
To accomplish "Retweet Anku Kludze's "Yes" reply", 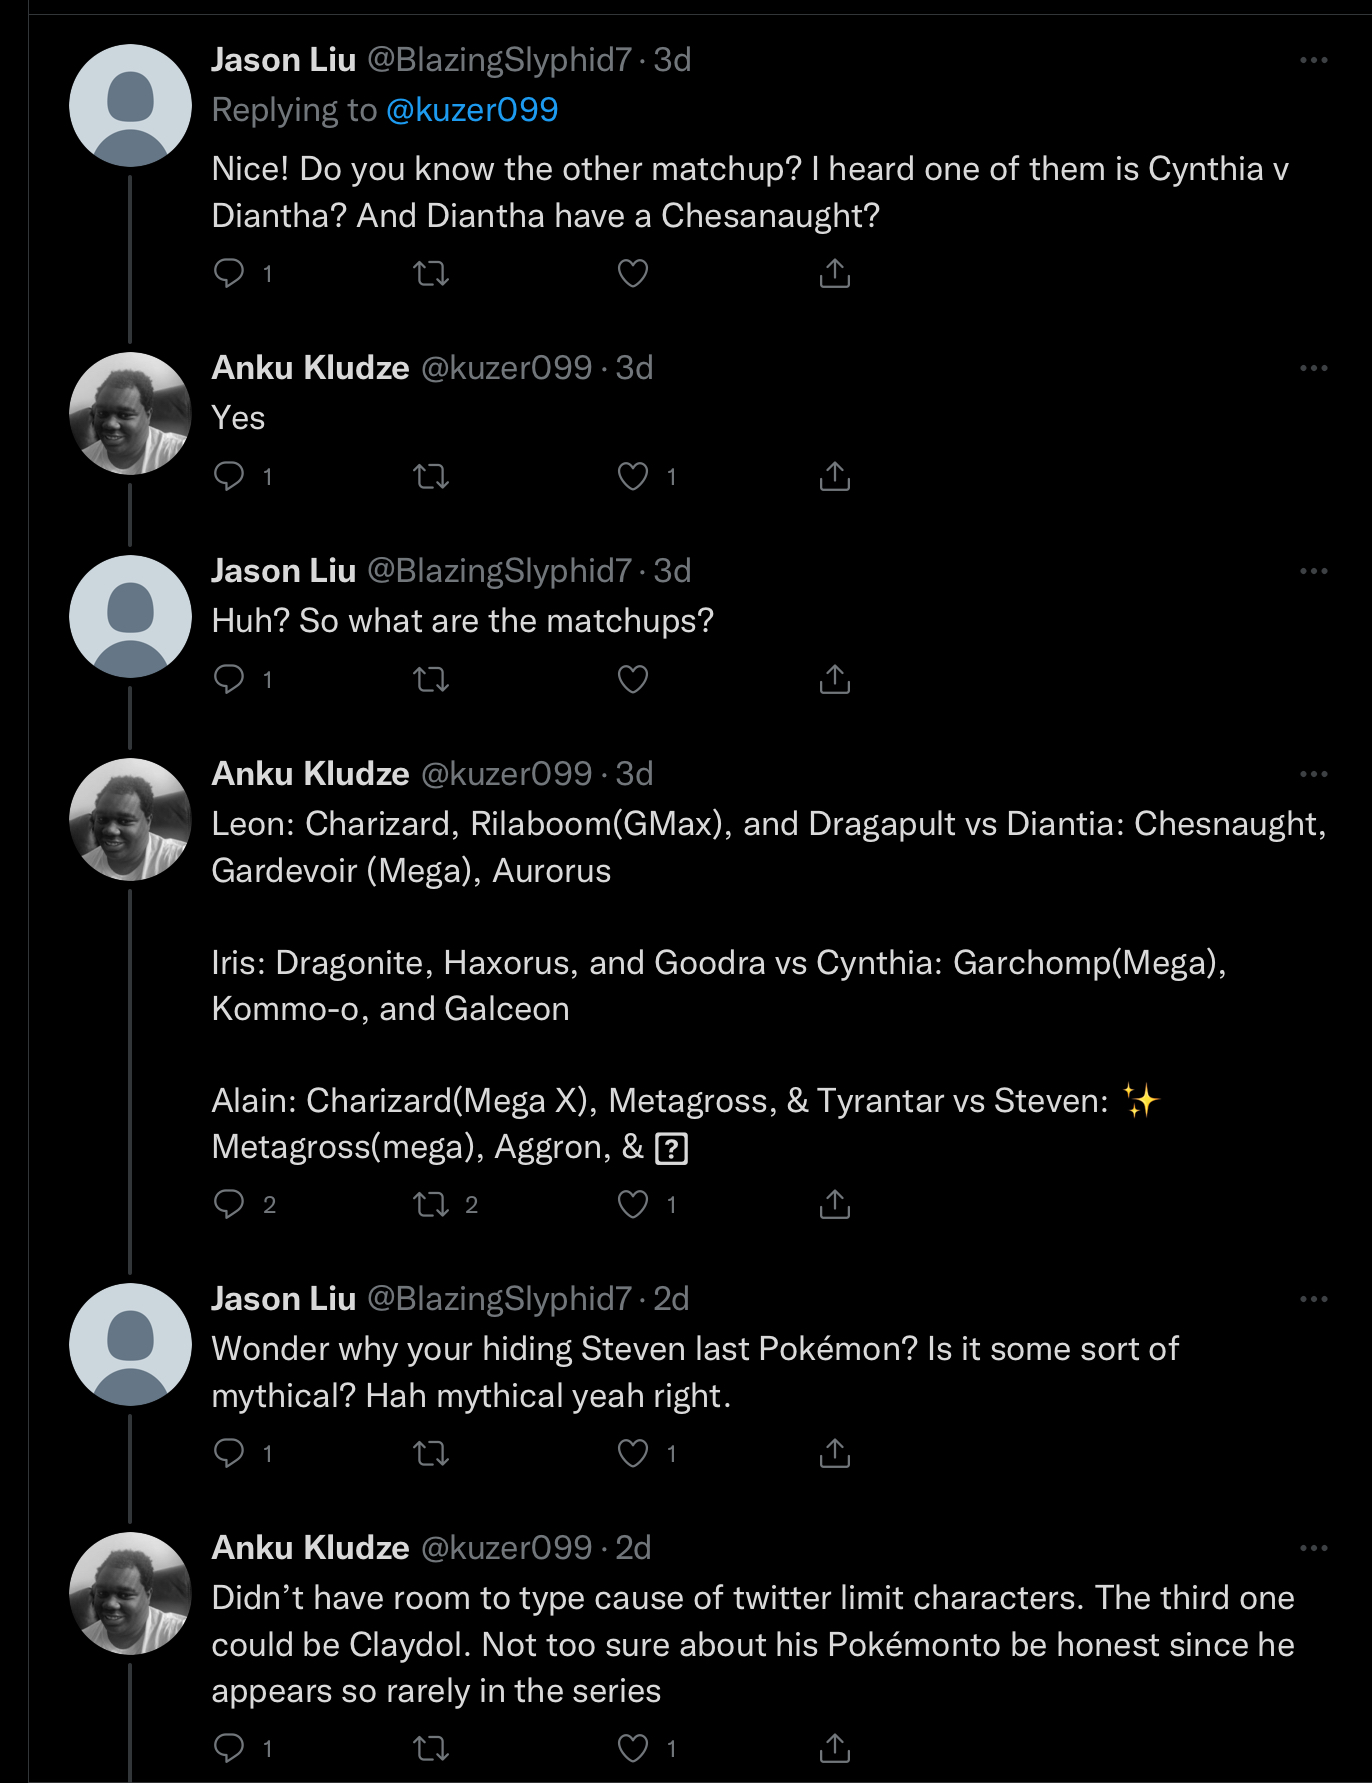I will [431, 476].
